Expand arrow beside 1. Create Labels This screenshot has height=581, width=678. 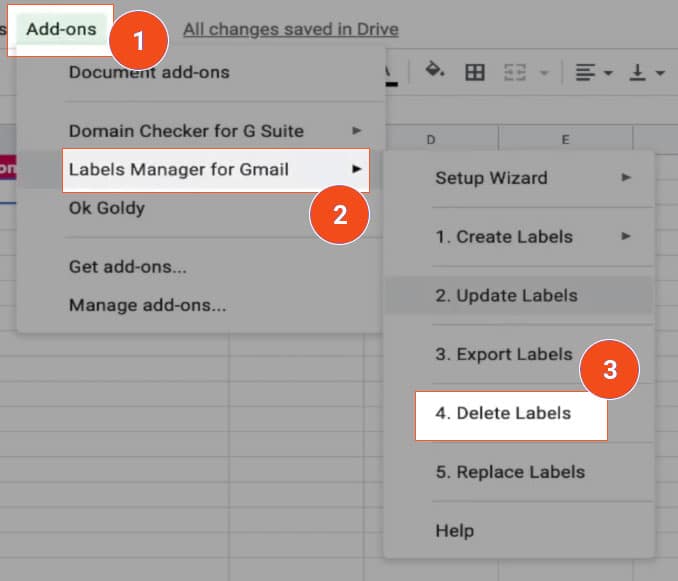coord(626,236)
